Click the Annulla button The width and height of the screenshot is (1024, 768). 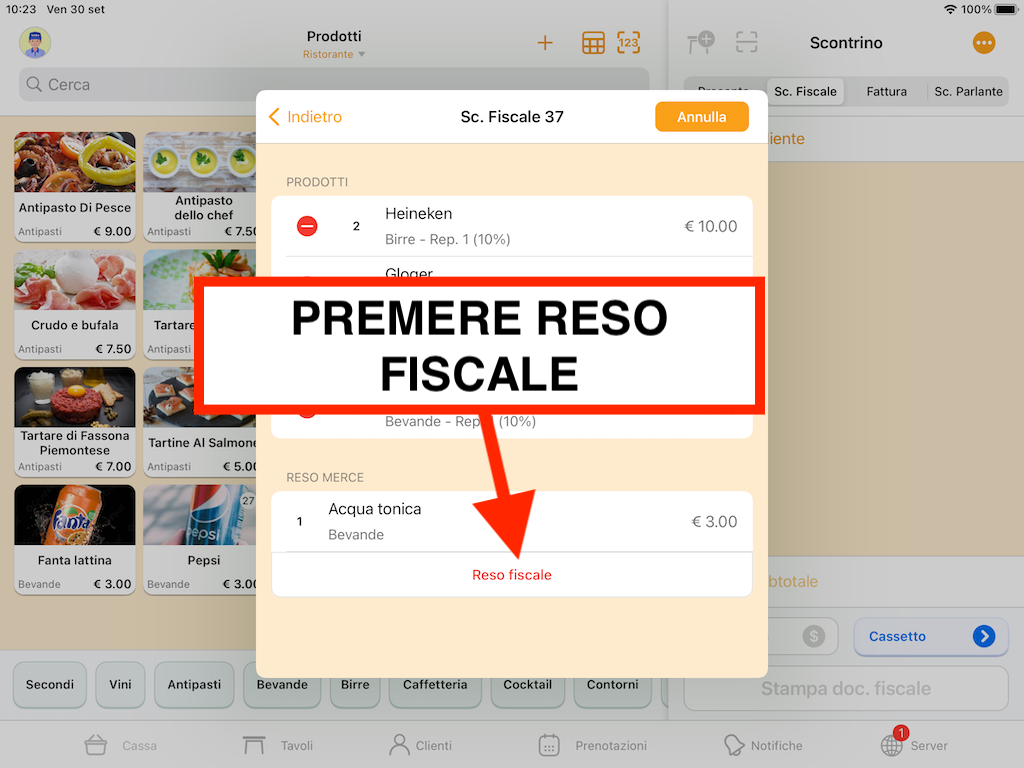point(701,117)
